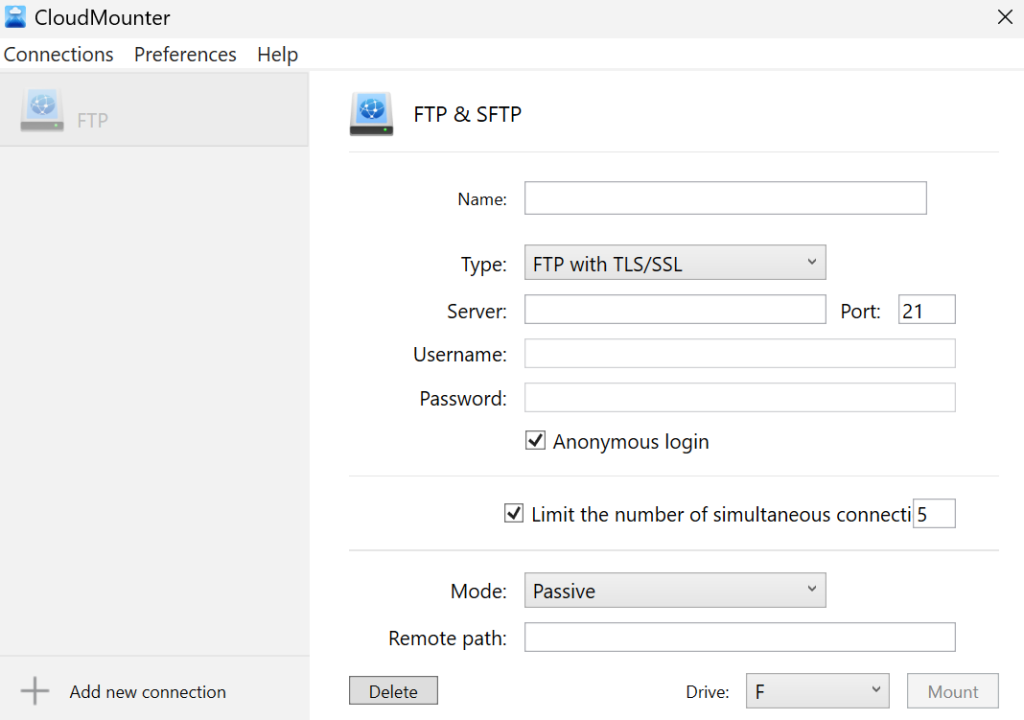Screen dimensions: 1024x720
Task: Open the Drive letter dropdown
Action: 817,690
